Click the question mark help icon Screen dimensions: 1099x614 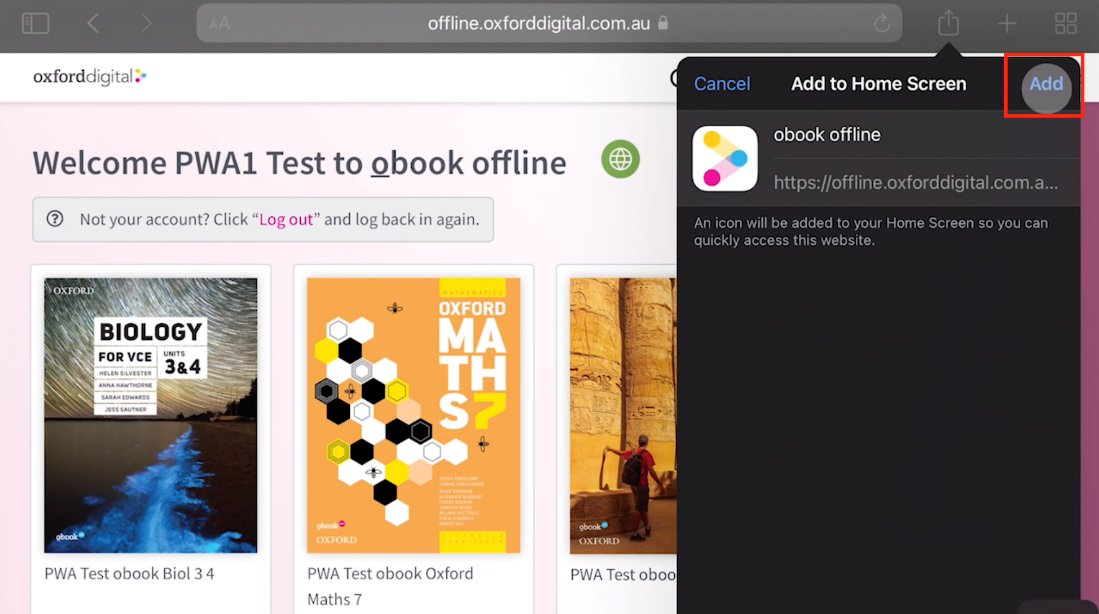point(55,219)
